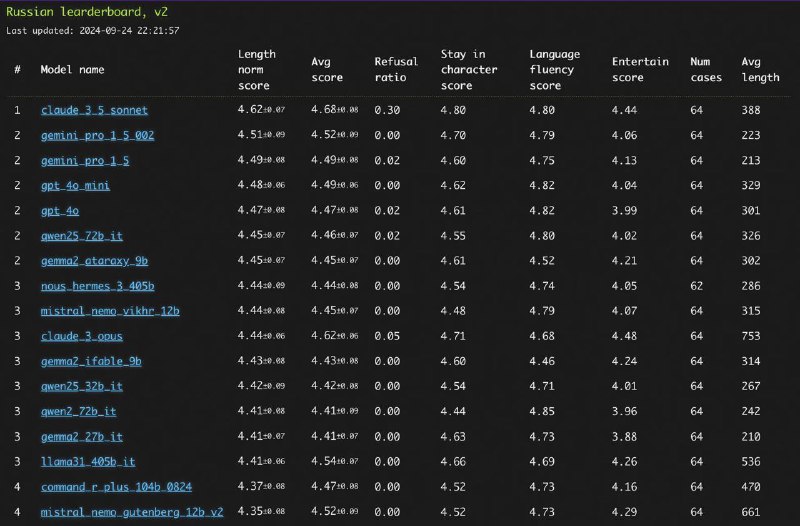Select avg length 267 for qwen25_32b_it

click(751, 386)
